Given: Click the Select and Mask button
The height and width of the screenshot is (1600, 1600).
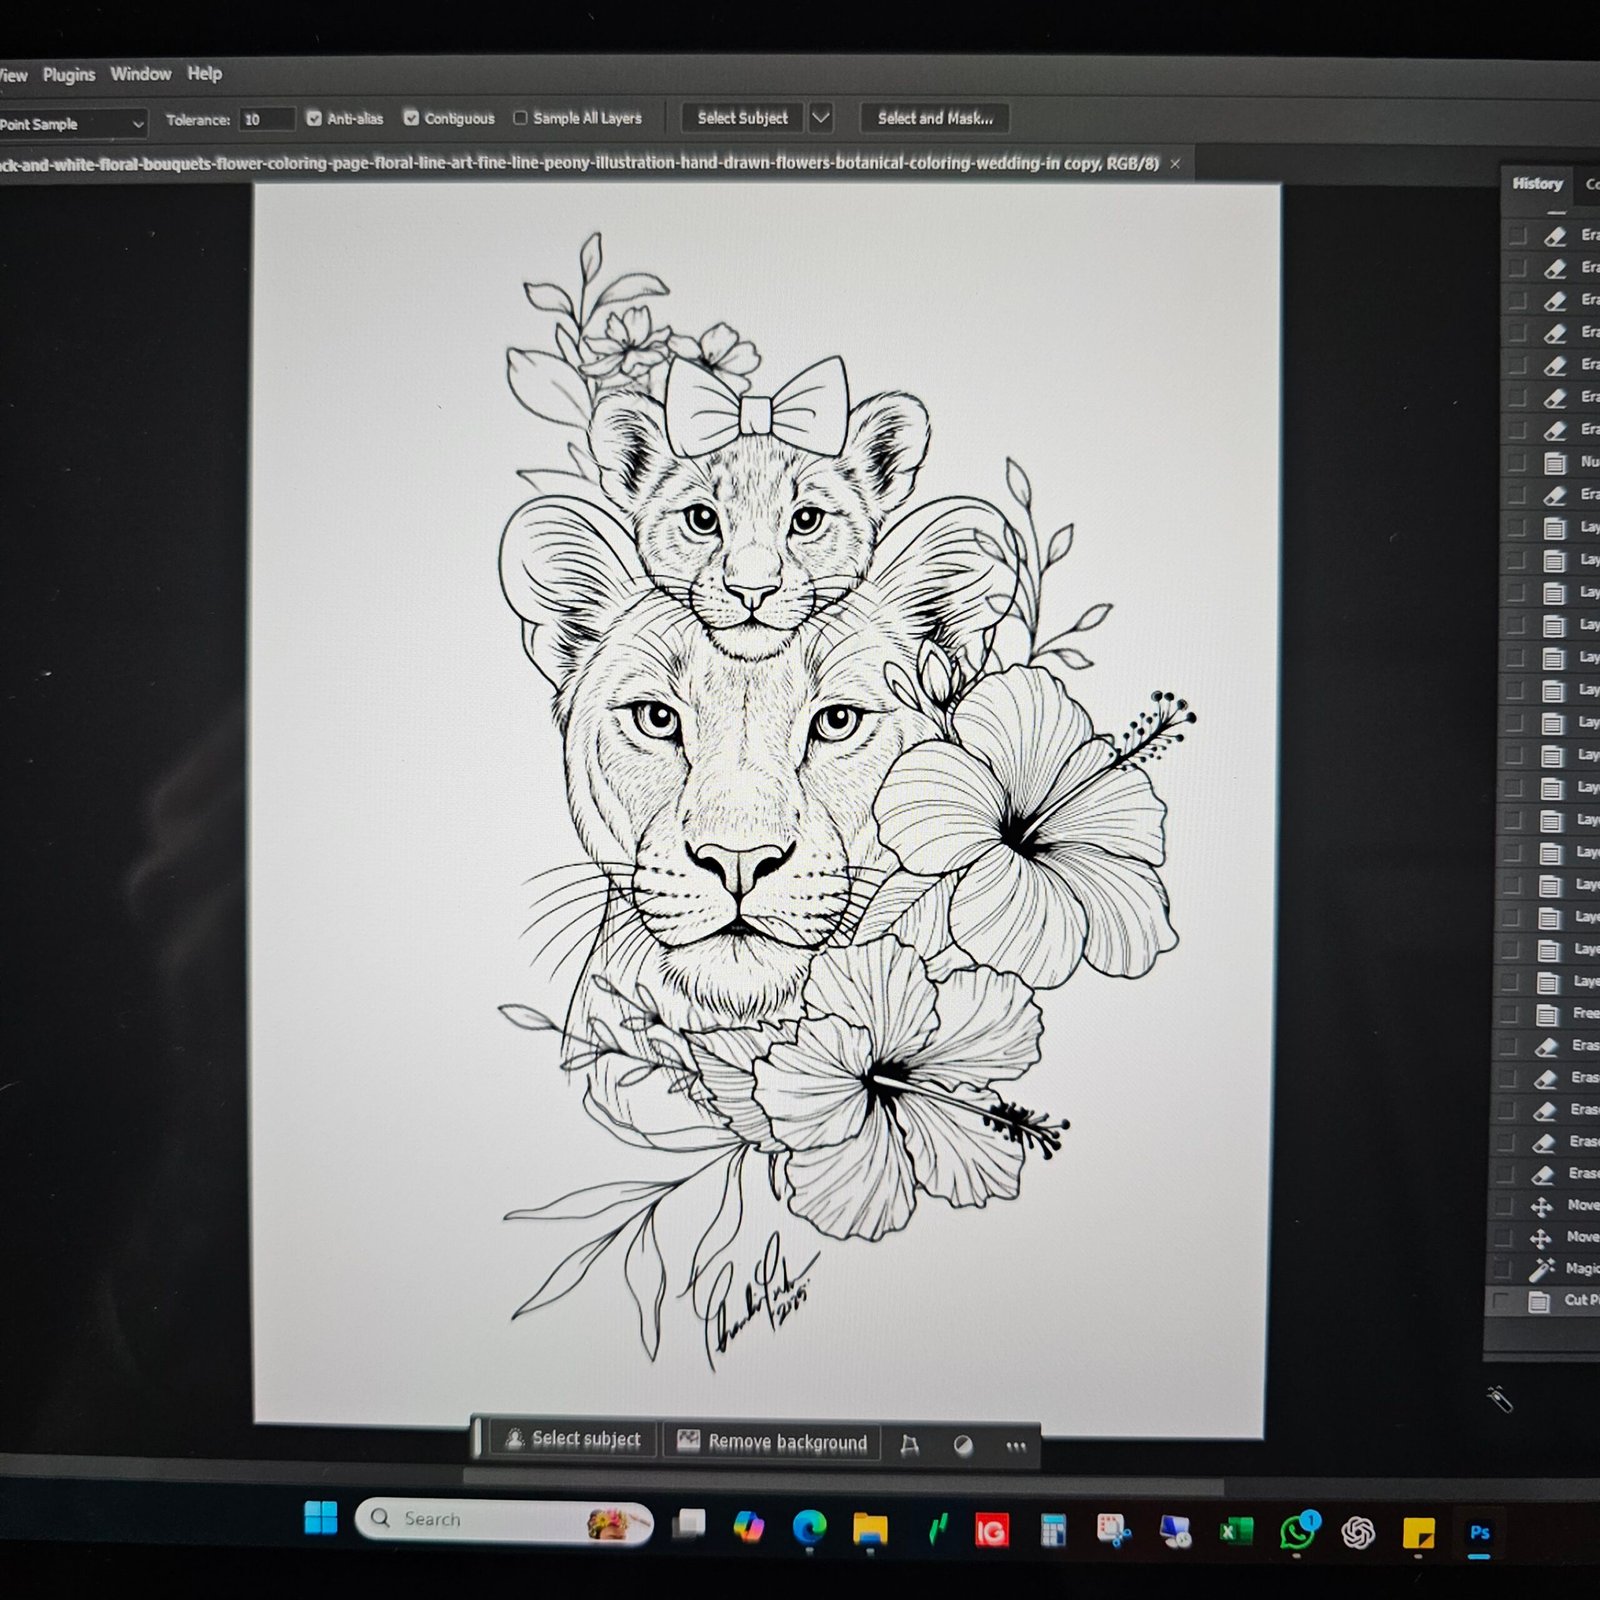Looking at the screenshot, I should (934, 118).
